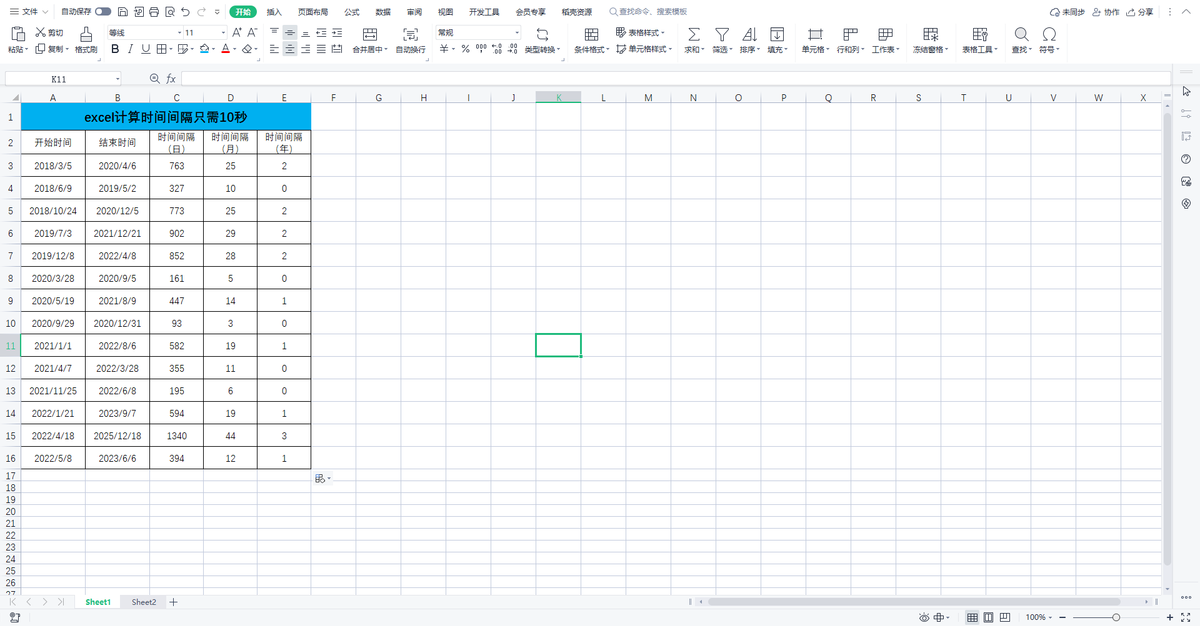Open the 数据 ribbon tab
This screenshot has width=1200, height=626.
pyautogui.click(x=383, y=12)
